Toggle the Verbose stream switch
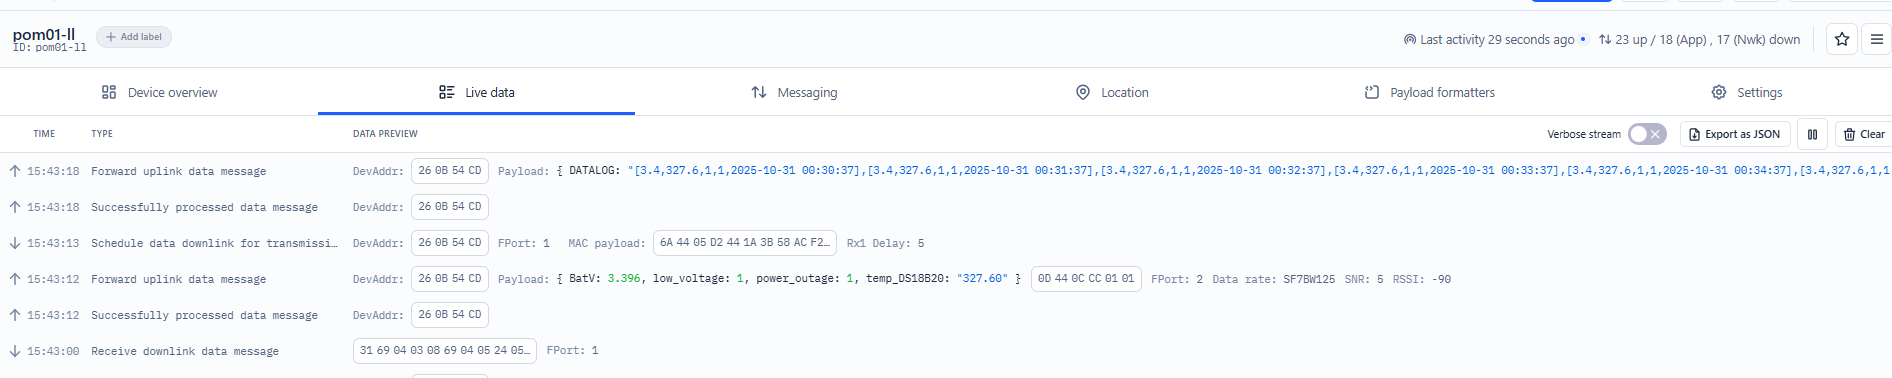 tap(1646, 134)
